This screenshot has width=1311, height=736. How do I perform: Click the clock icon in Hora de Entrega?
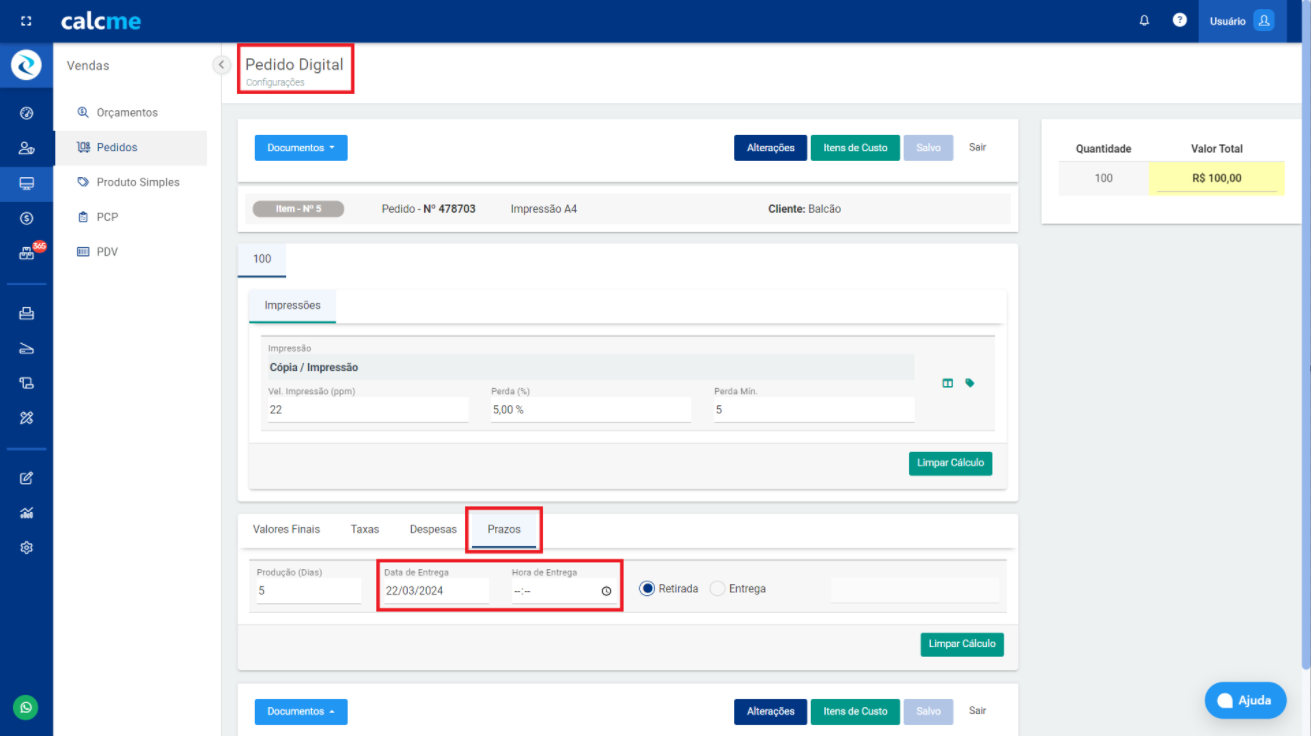[x=606, y=591]
